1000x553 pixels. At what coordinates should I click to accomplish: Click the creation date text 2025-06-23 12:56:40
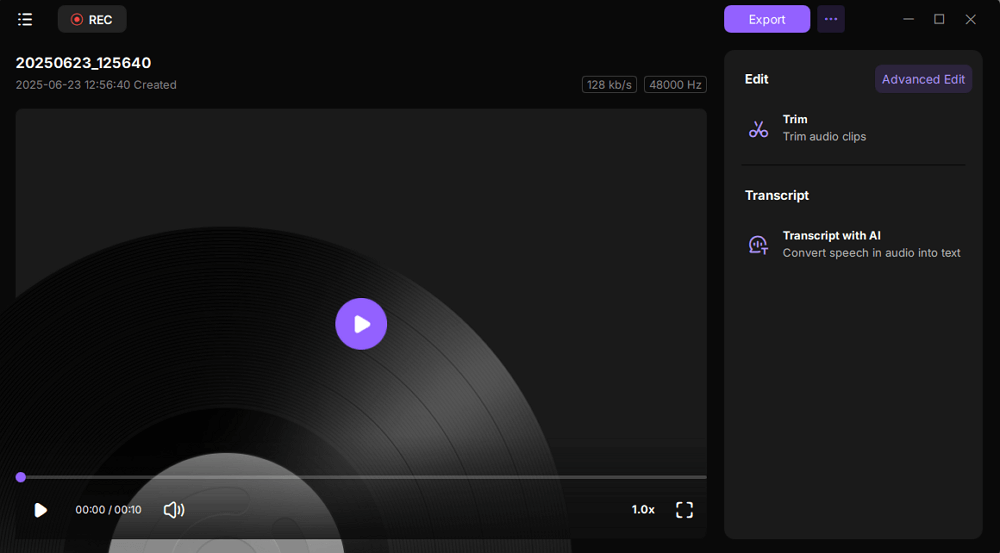pyautogui.click(x=73, y=85)
